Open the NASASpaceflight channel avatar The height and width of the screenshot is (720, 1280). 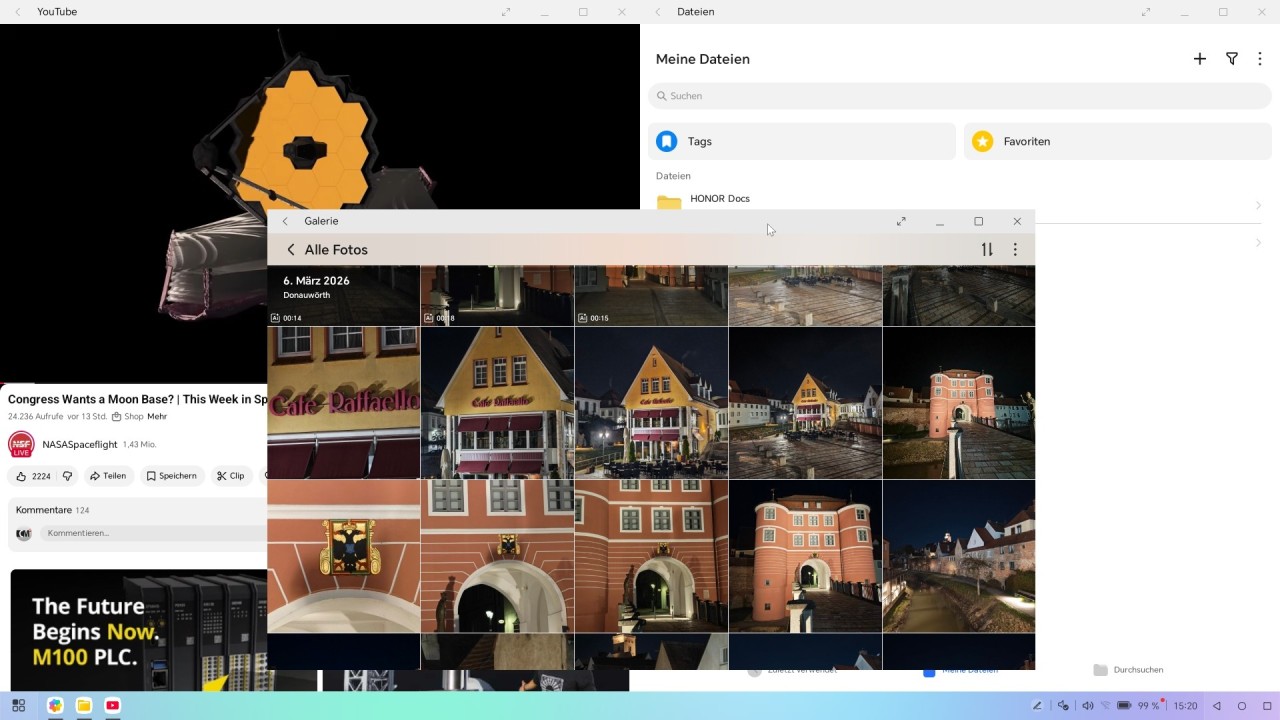(21, 444)
